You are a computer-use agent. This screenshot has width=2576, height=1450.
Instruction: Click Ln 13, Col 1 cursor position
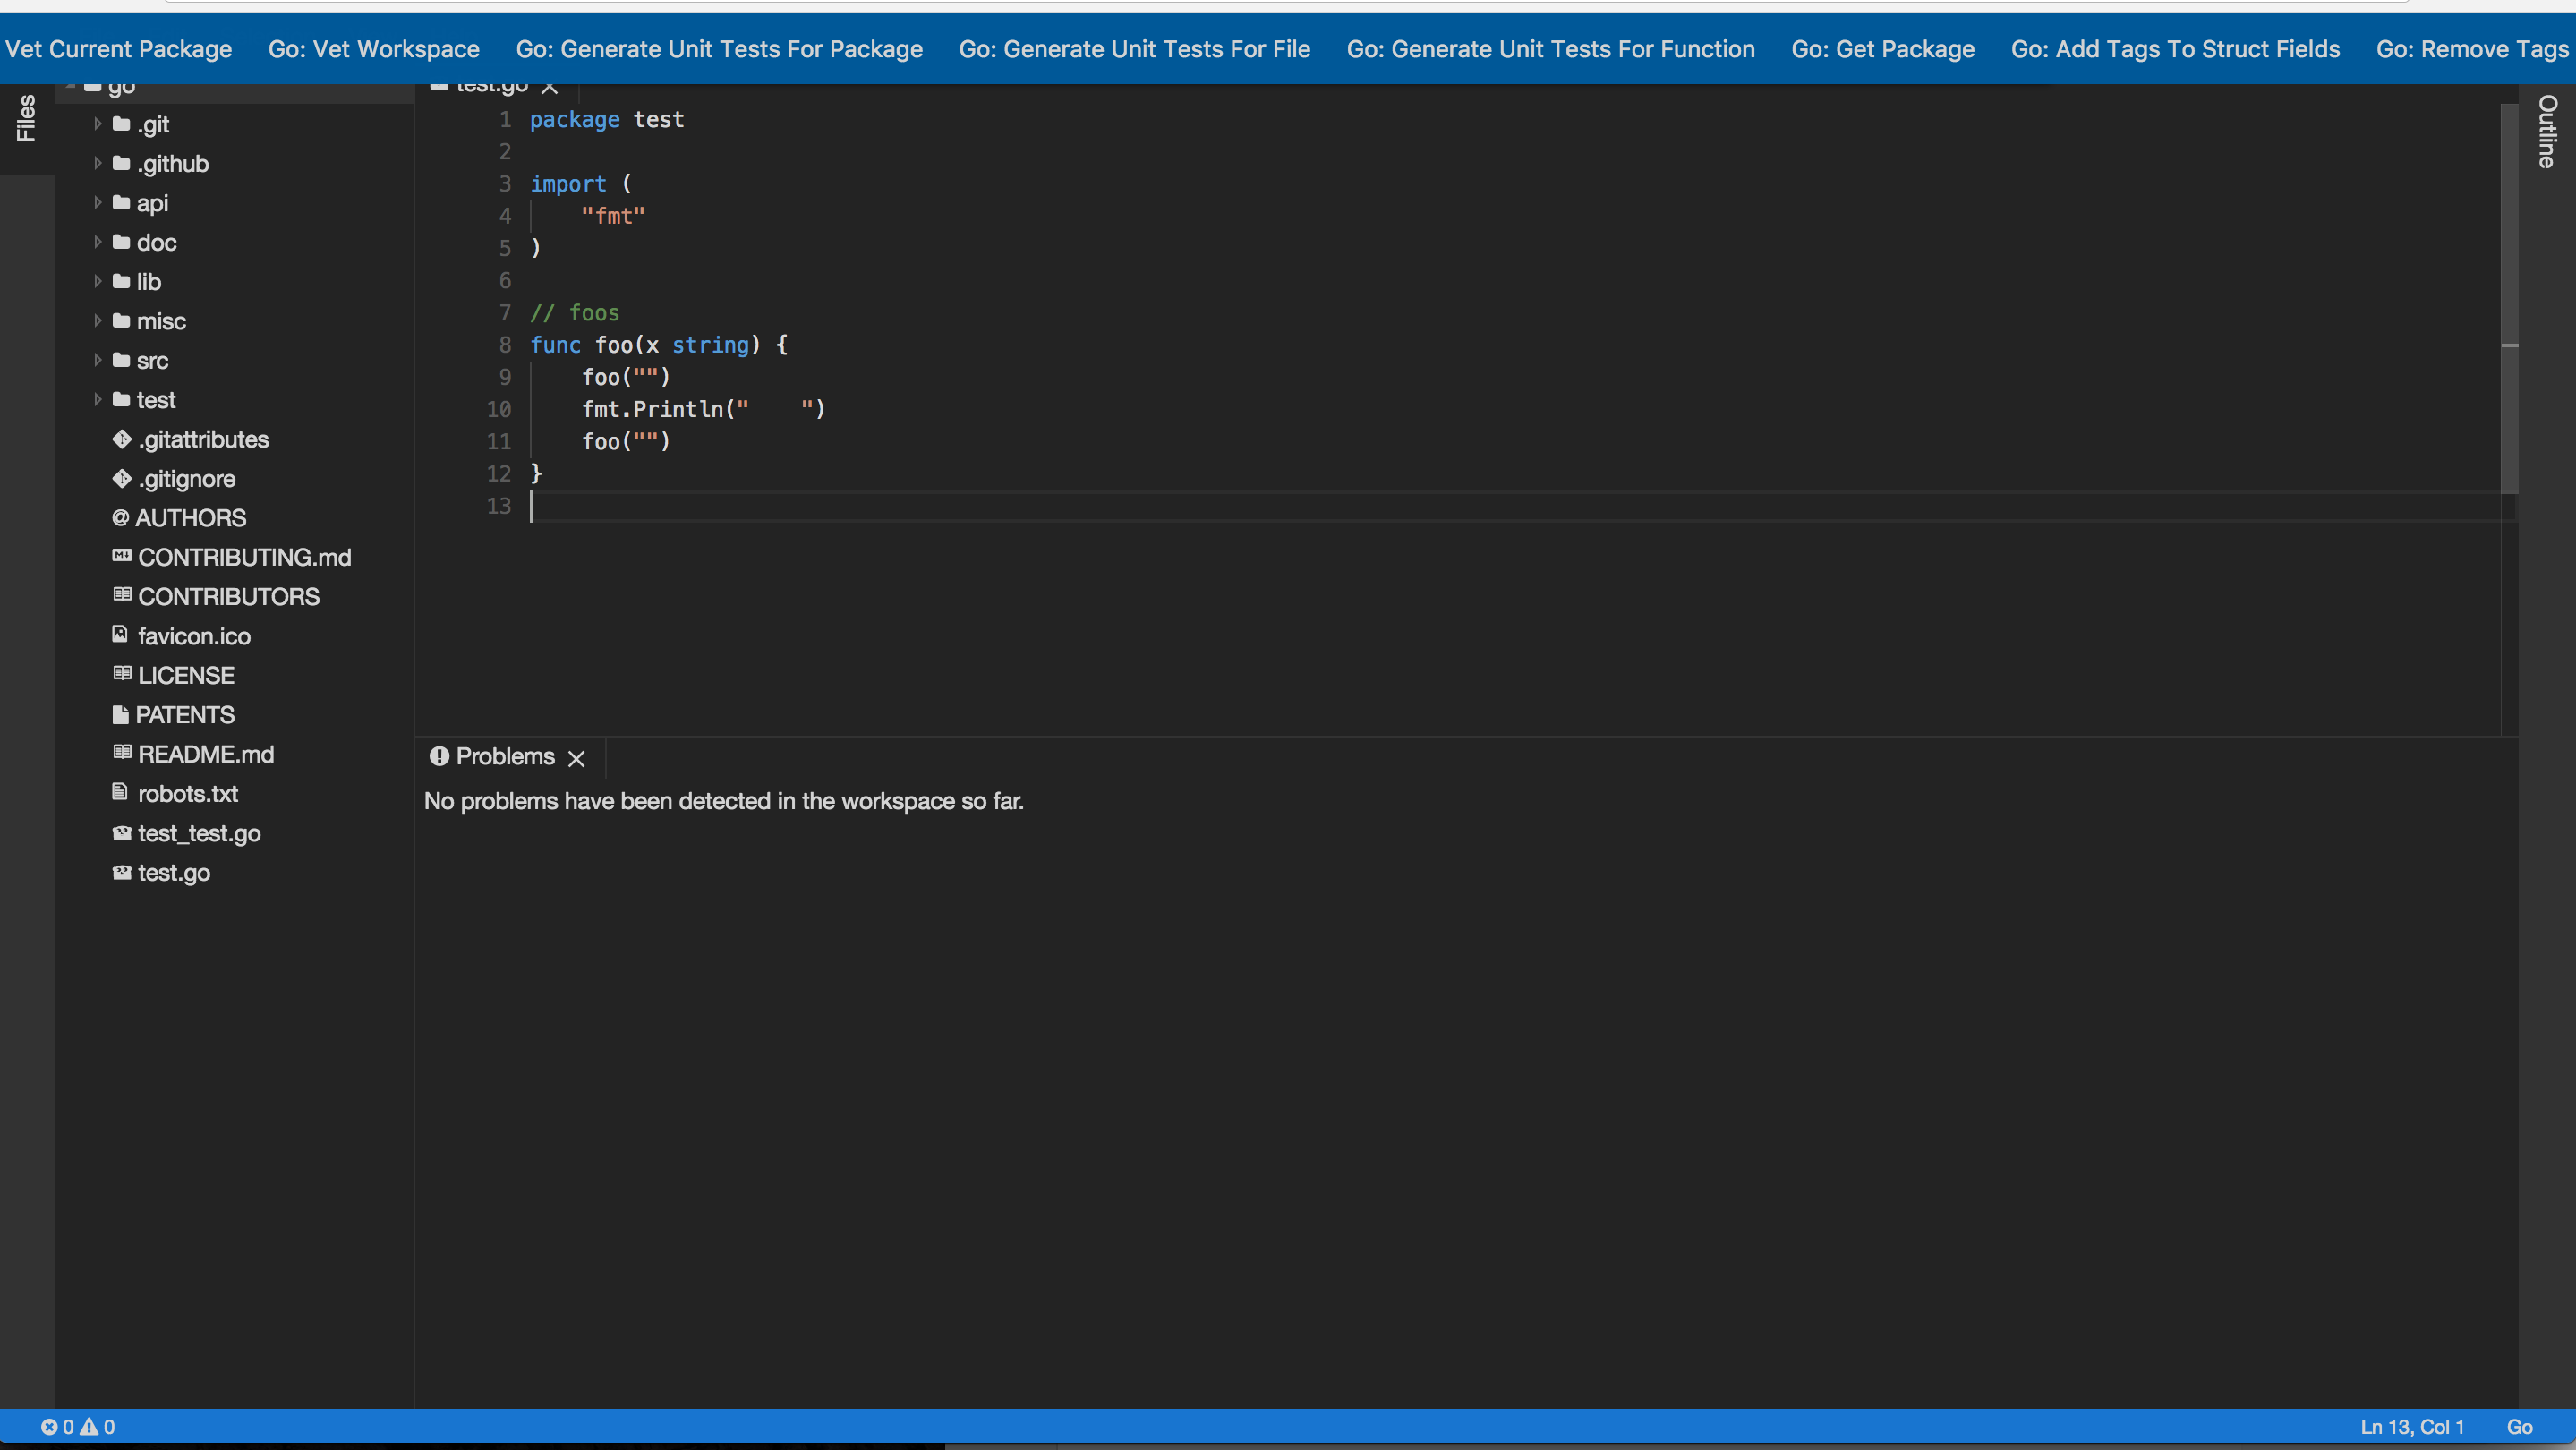pos(2412,1427)
